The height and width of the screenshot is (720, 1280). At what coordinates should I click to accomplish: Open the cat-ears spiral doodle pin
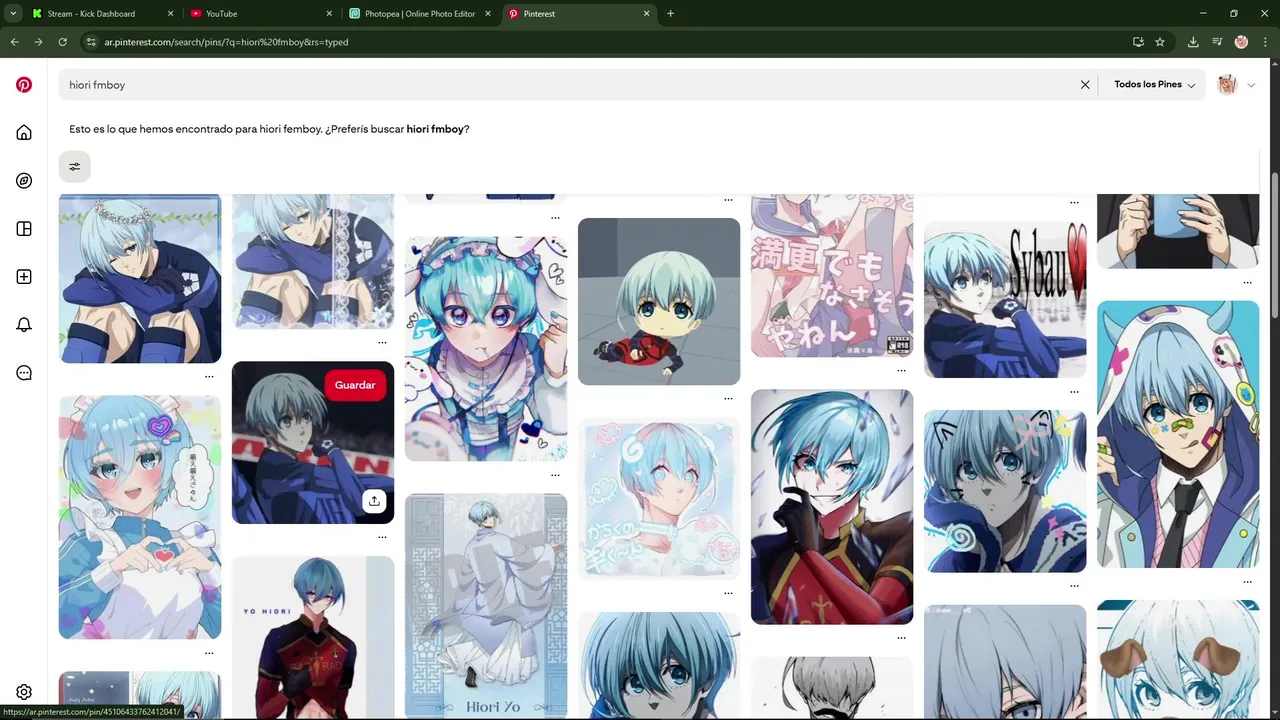coord(1005,490)
